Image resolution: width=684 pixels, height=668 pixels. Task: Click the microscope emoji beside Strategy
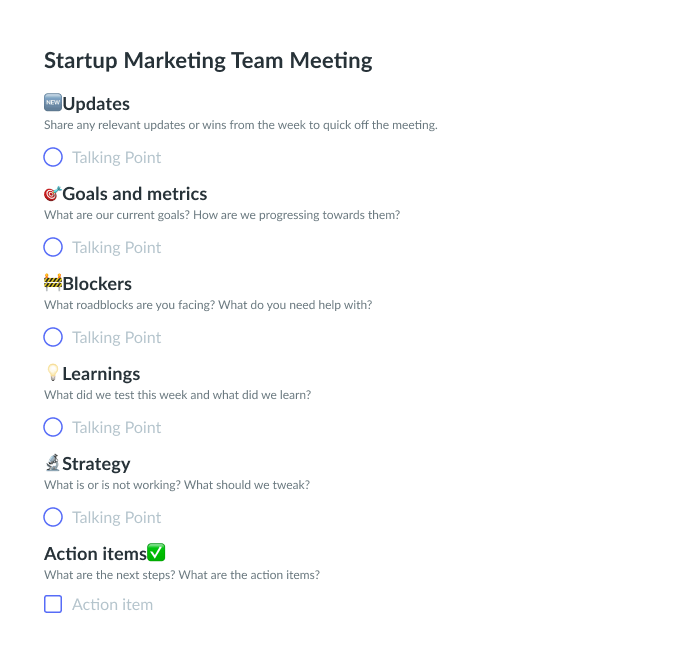(53, 463)
